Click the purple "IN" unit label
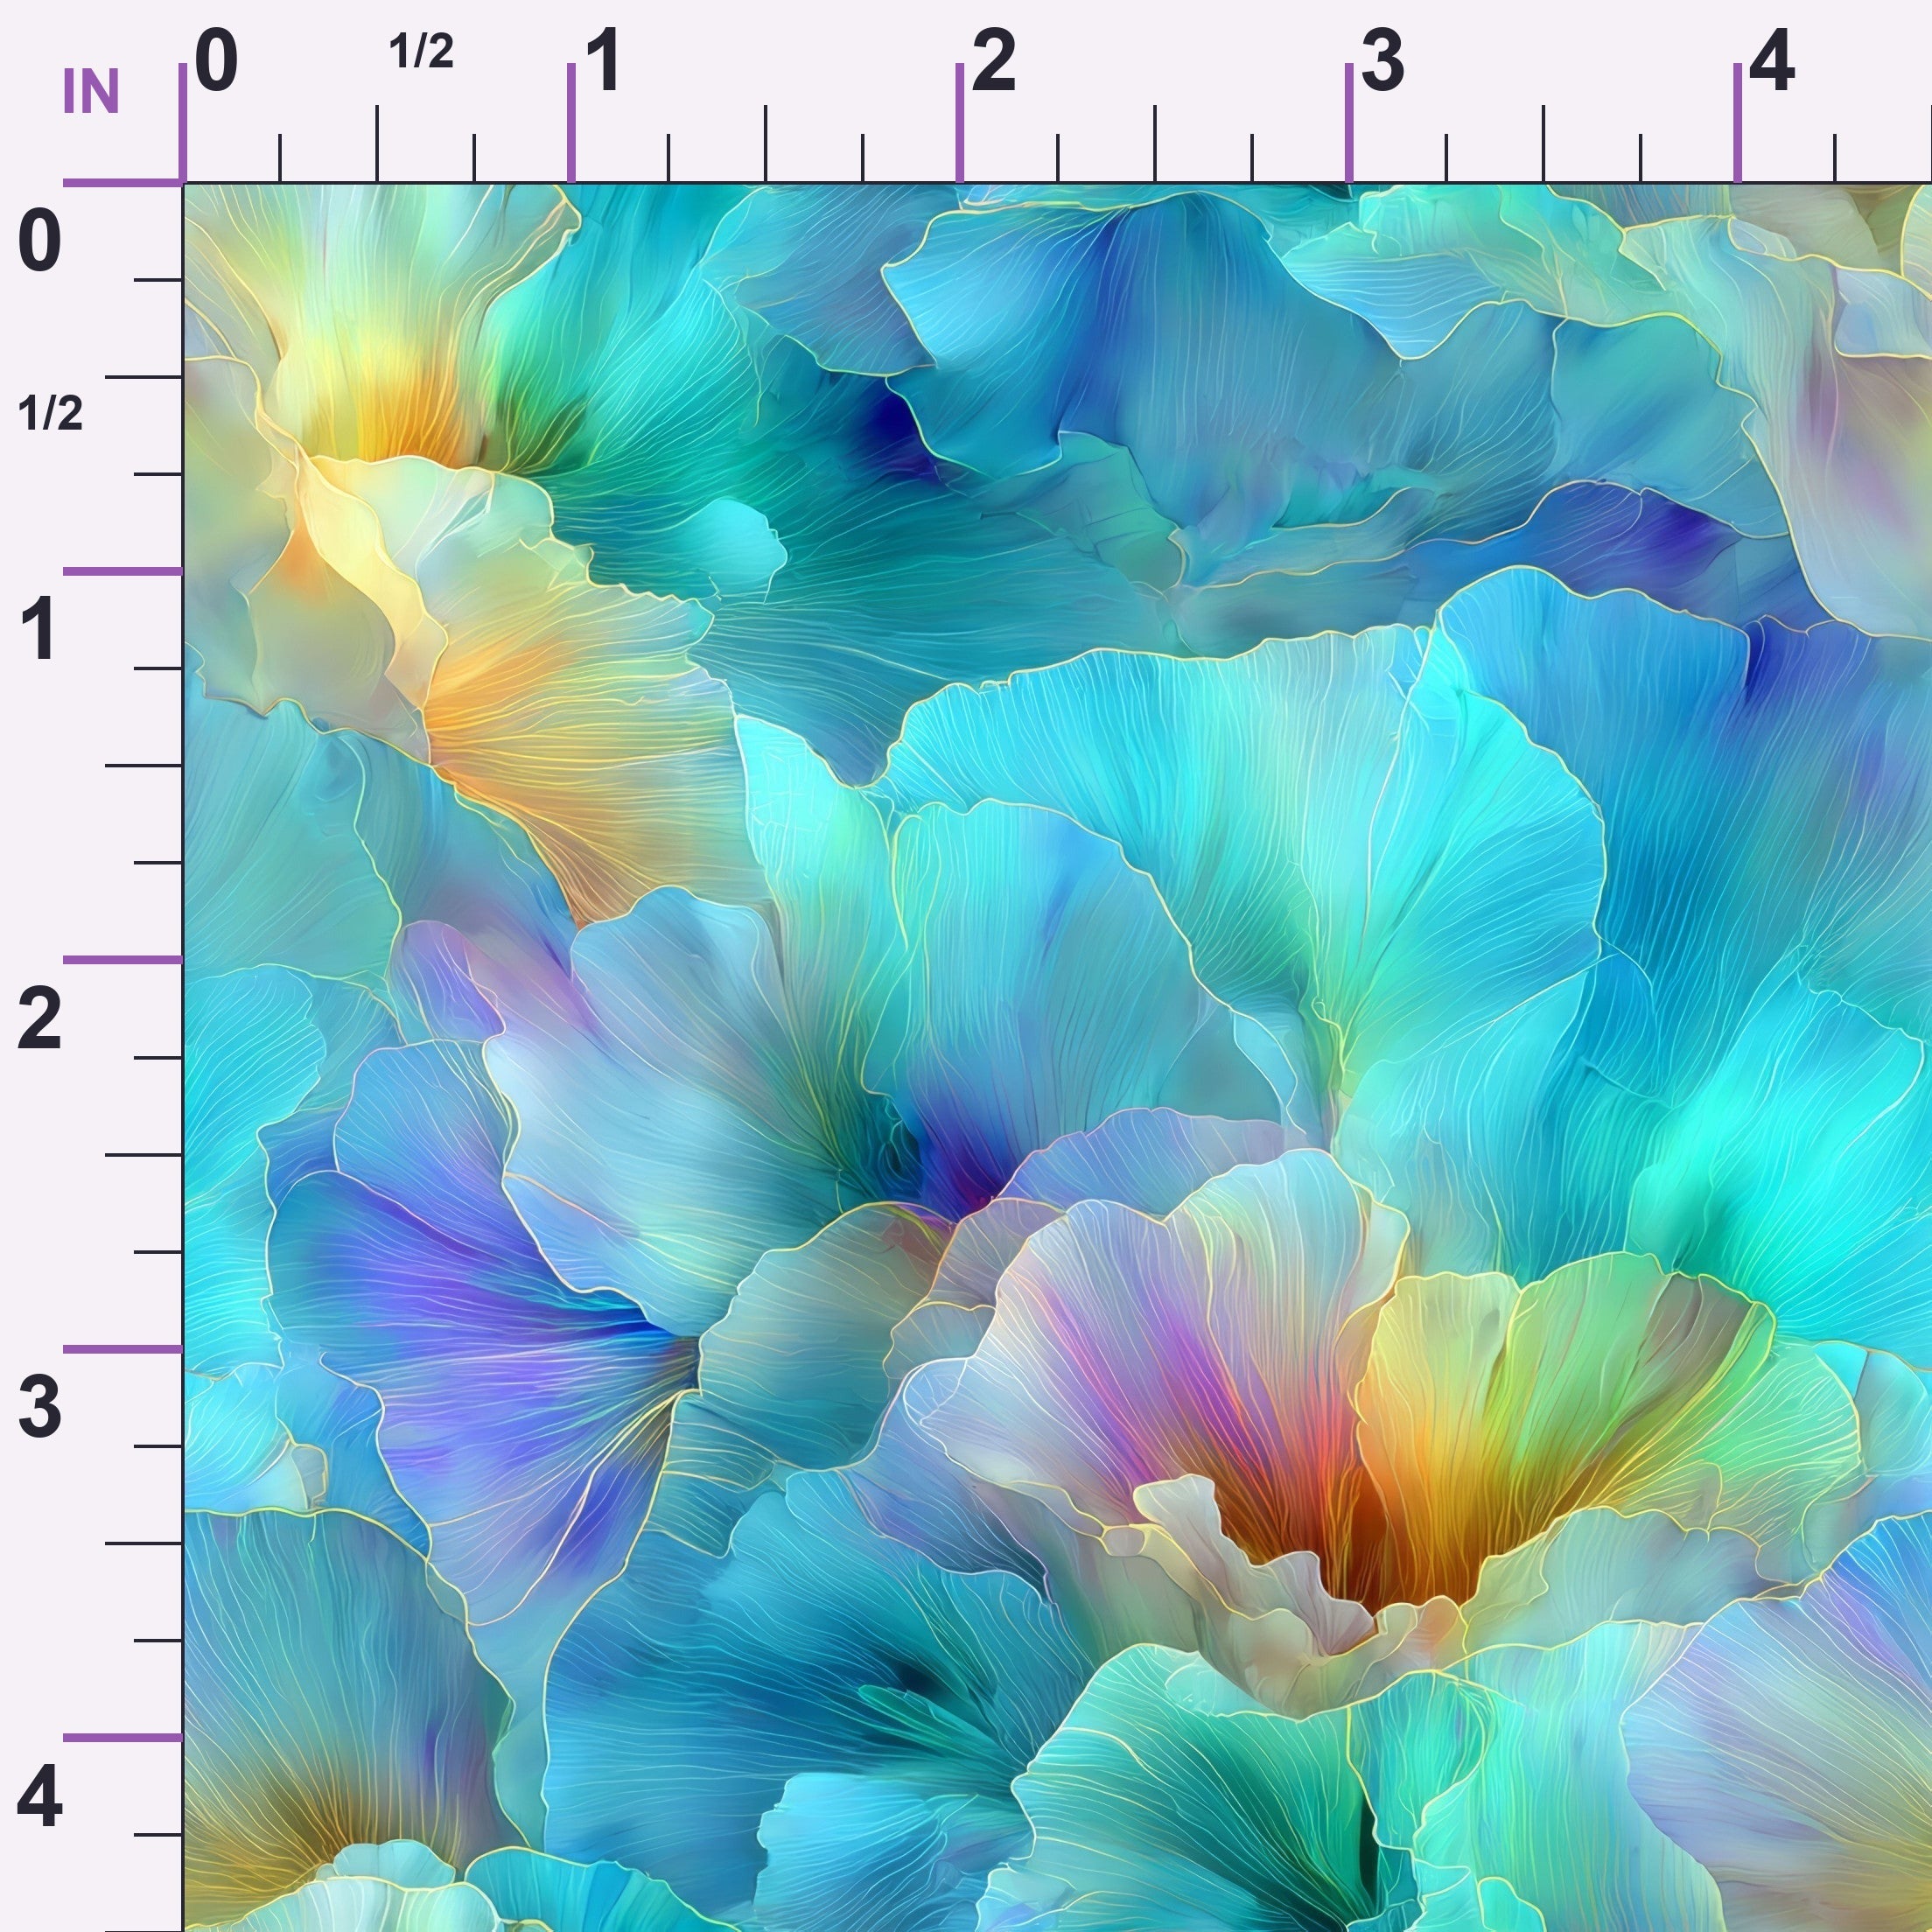This screenshot has width=1932, height=1932. (91, 92)
